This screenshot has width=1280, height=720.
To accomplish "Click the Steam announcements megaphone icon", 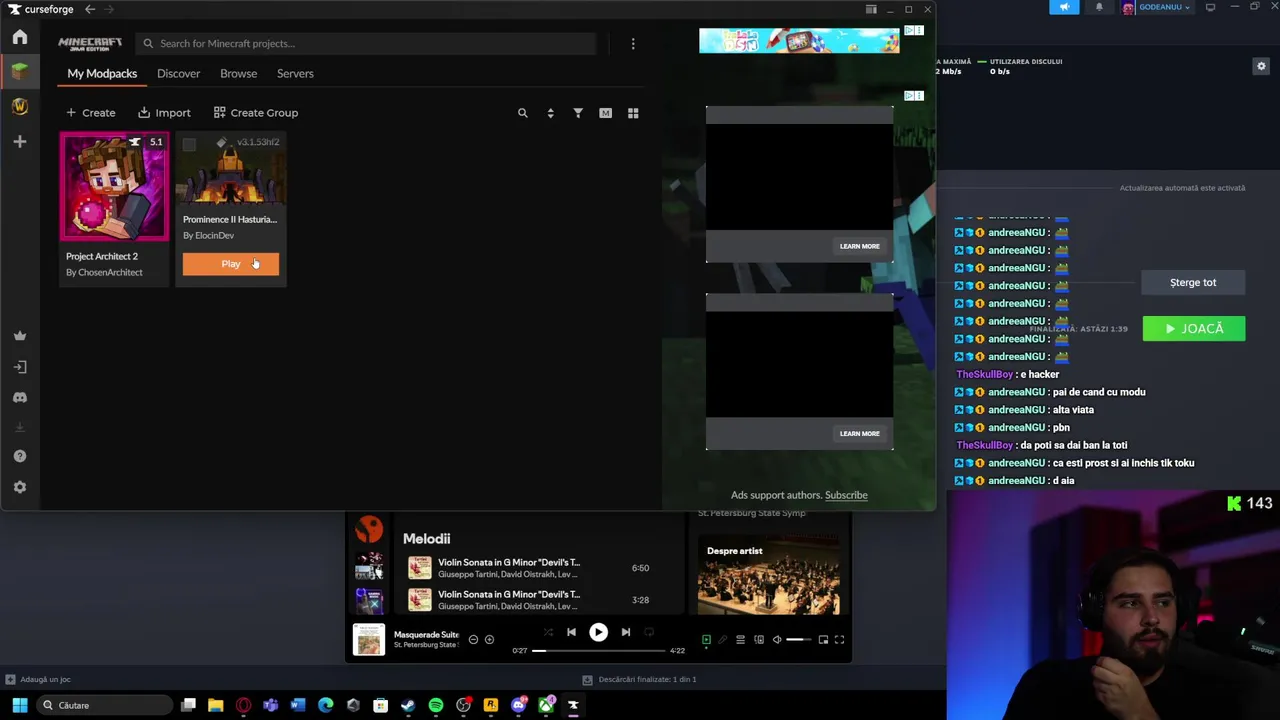I will (1064, 7).
